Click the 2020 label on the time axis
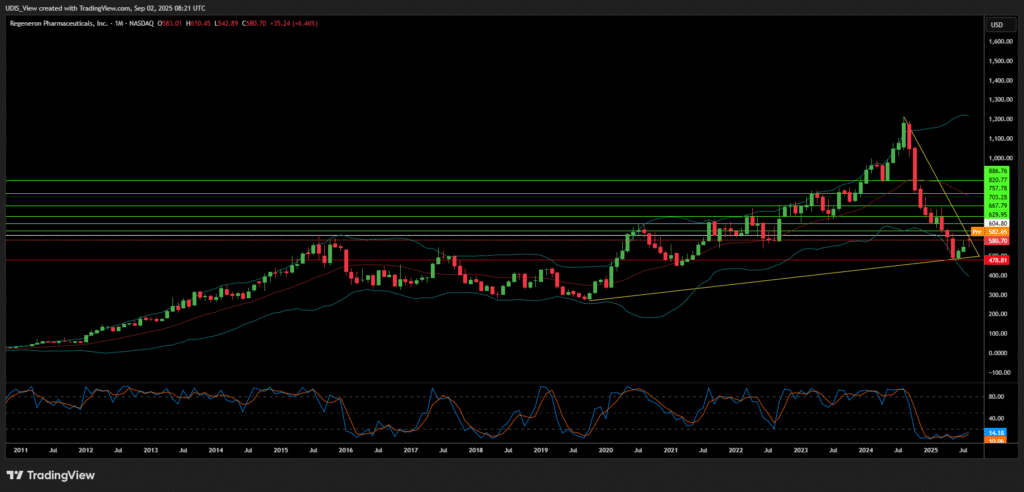Image resolution: width=1024 pixels, height=492 pixels. [604, 452]
